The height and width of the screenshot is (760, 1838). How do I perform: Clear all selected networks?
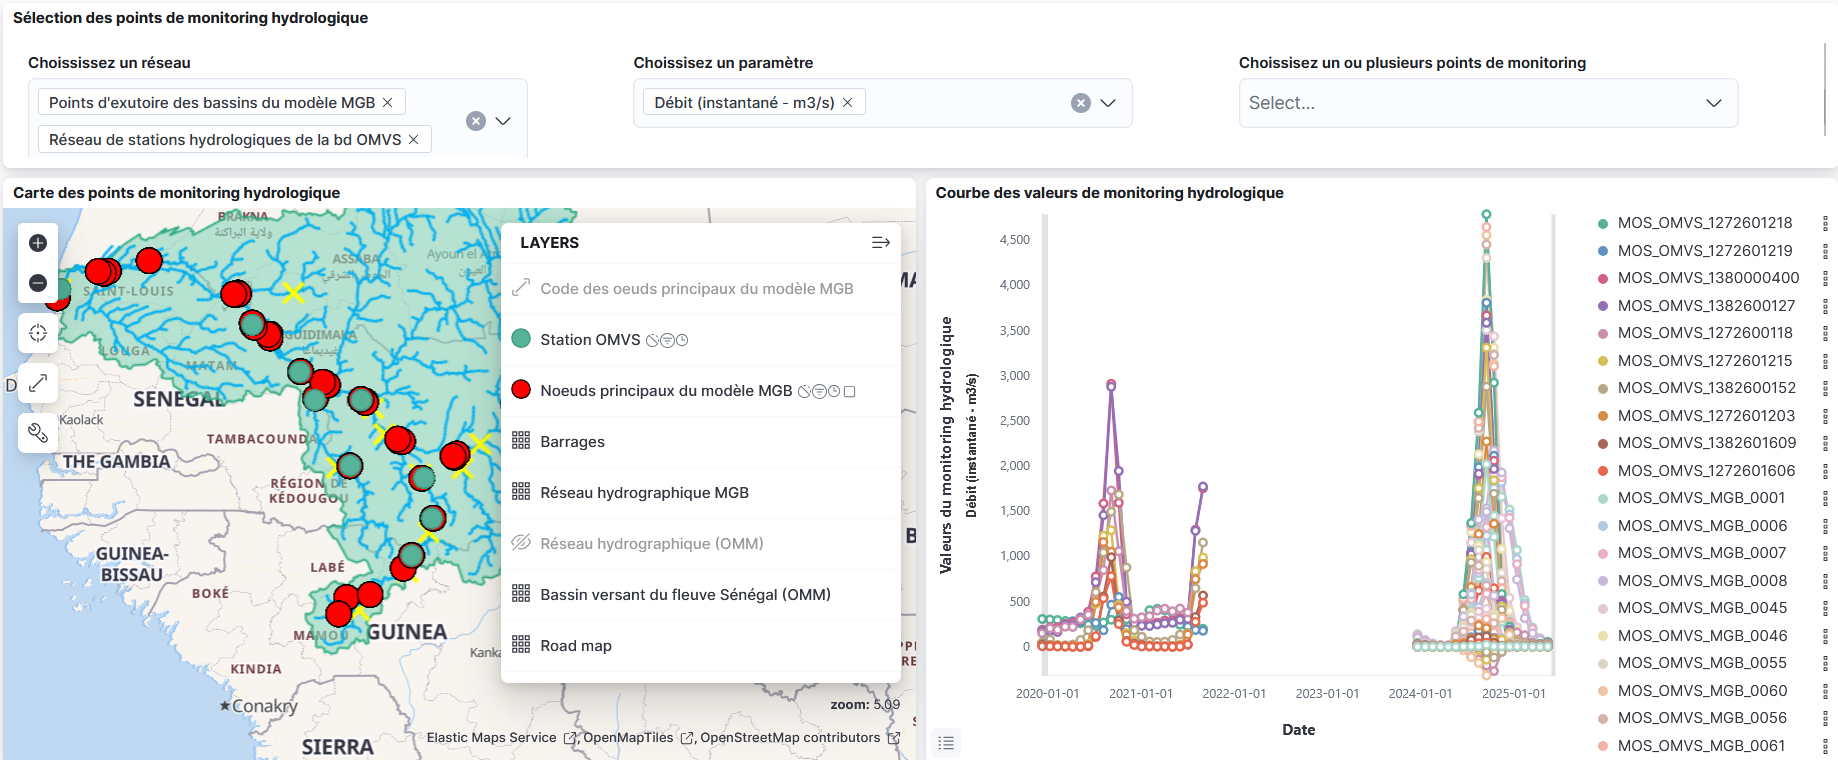pos(476,121)
